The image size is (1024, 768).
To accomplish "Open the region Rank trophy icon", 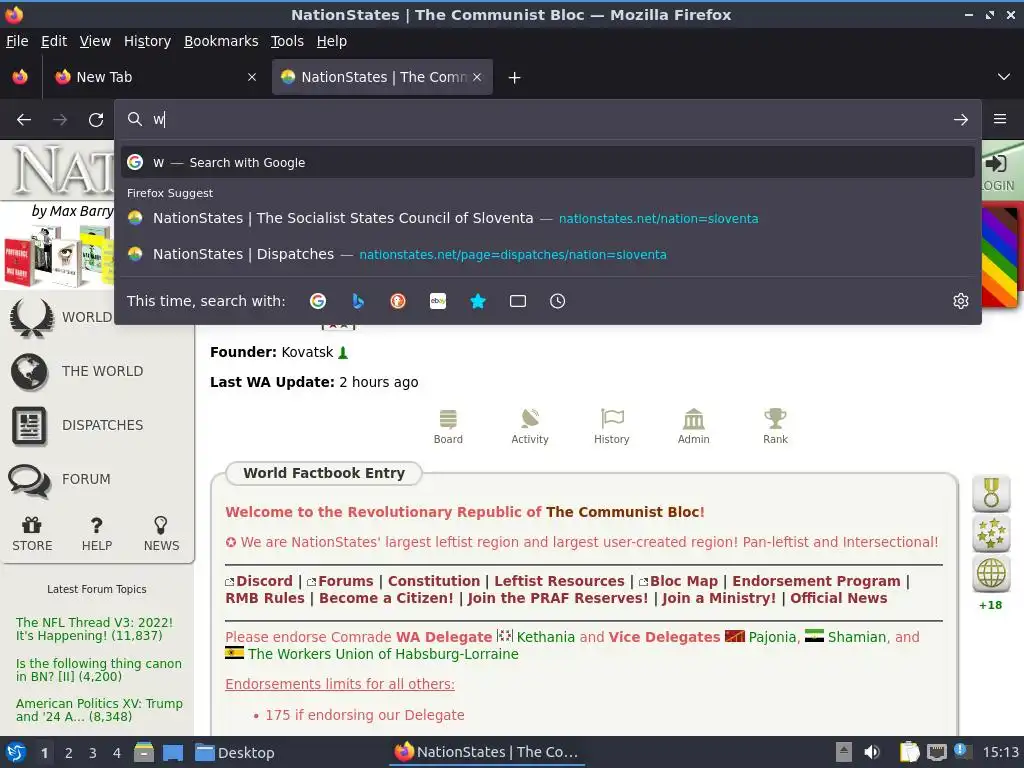I will coord(775,426).
